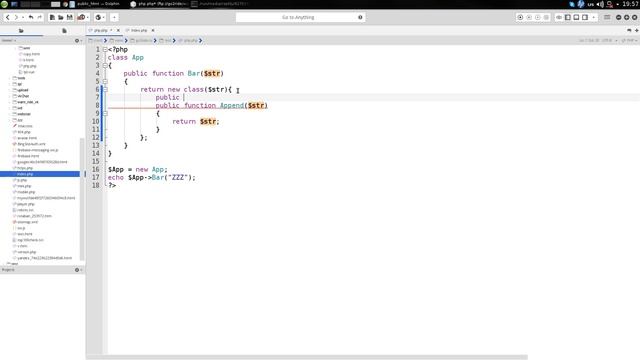This screenshot has height=360, width=640.
Task: Open the navigation history dropdown arrow
Action: click(23, 17)
